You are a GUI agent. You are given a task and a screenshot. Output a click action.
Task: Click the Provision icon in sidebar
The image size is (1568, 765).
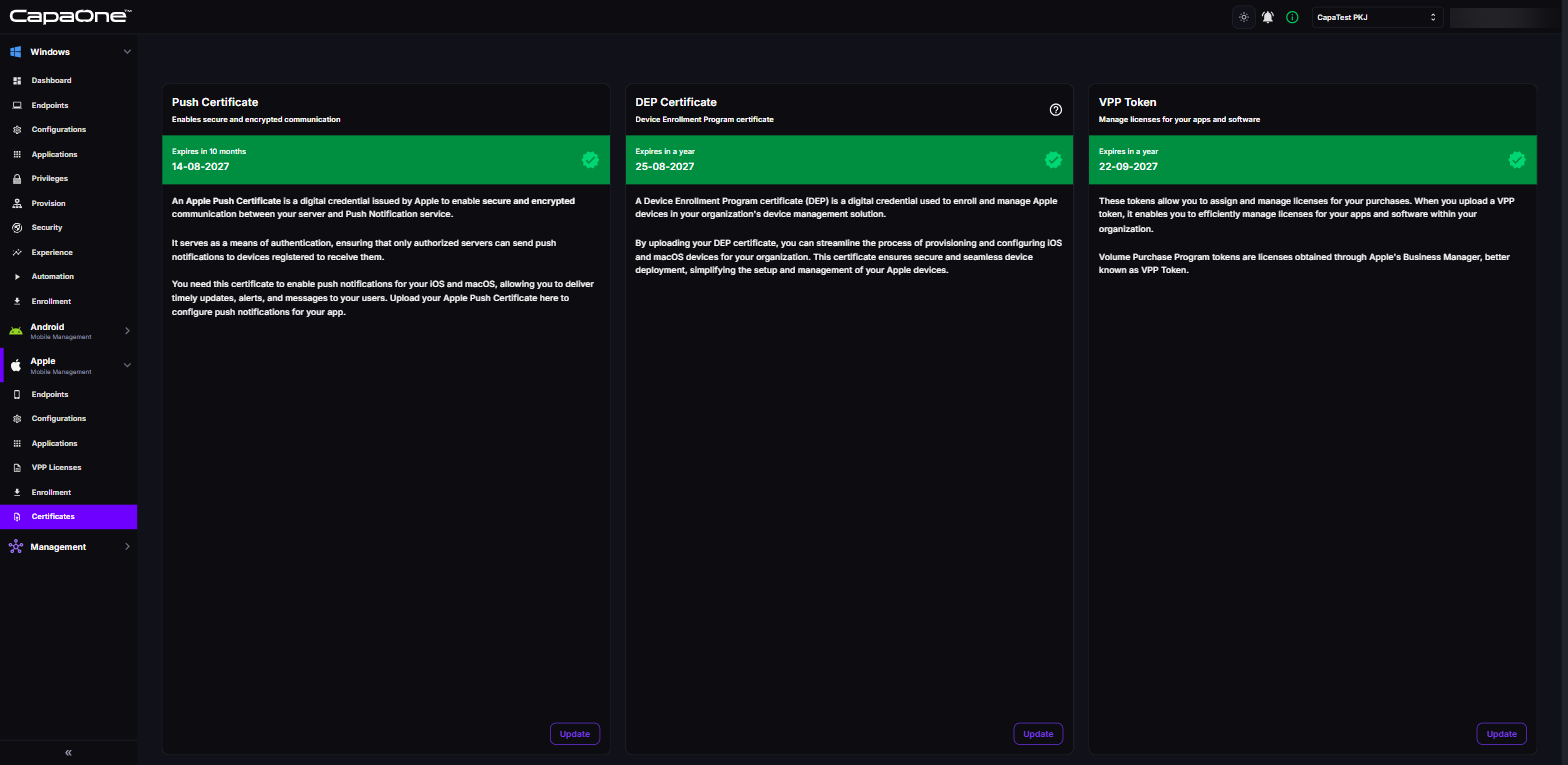tap(17, 203)
